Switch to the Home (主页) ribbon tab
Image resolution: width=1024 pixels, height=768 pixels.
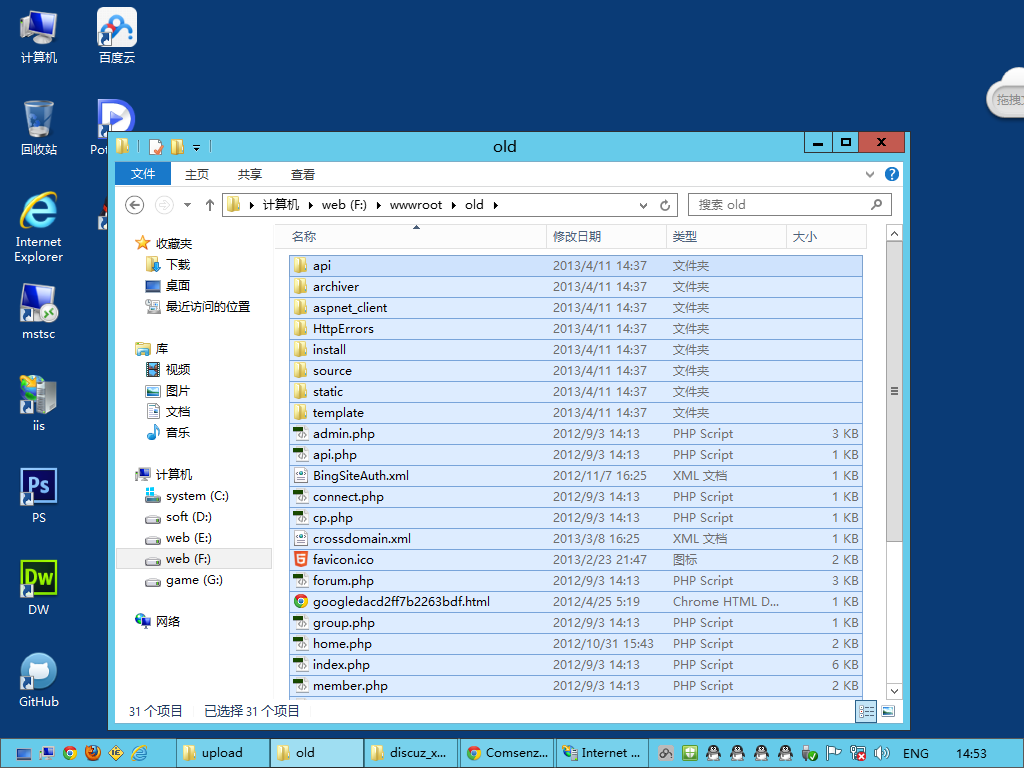[197, 174]
